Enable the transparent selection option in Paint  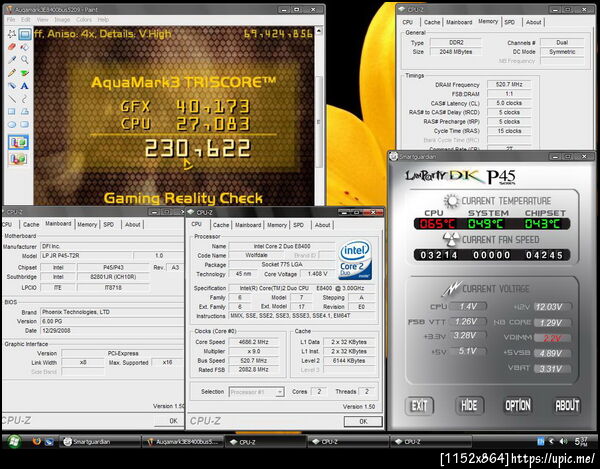[18, 158]
